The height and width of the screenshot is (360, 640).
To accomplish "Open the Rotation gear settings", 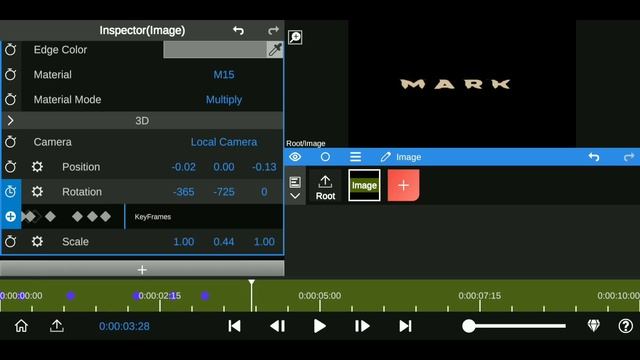I will click(x=37, y=191).
